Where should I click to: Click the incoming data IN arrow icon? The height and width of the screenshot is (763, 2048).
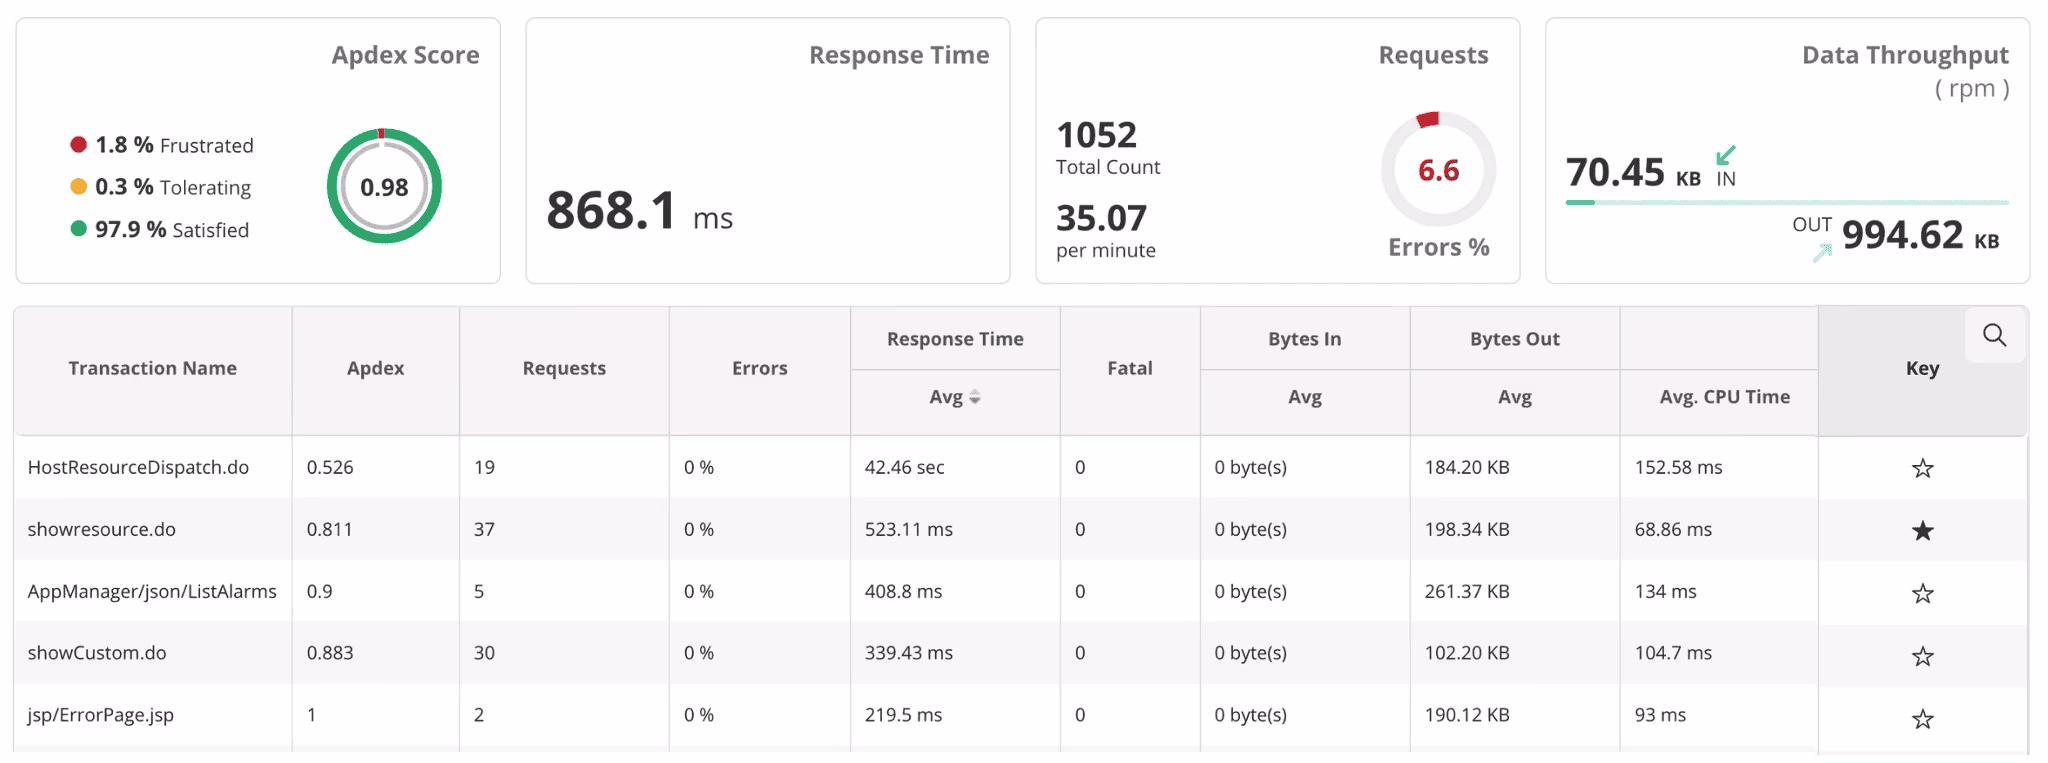point(1726,156)
